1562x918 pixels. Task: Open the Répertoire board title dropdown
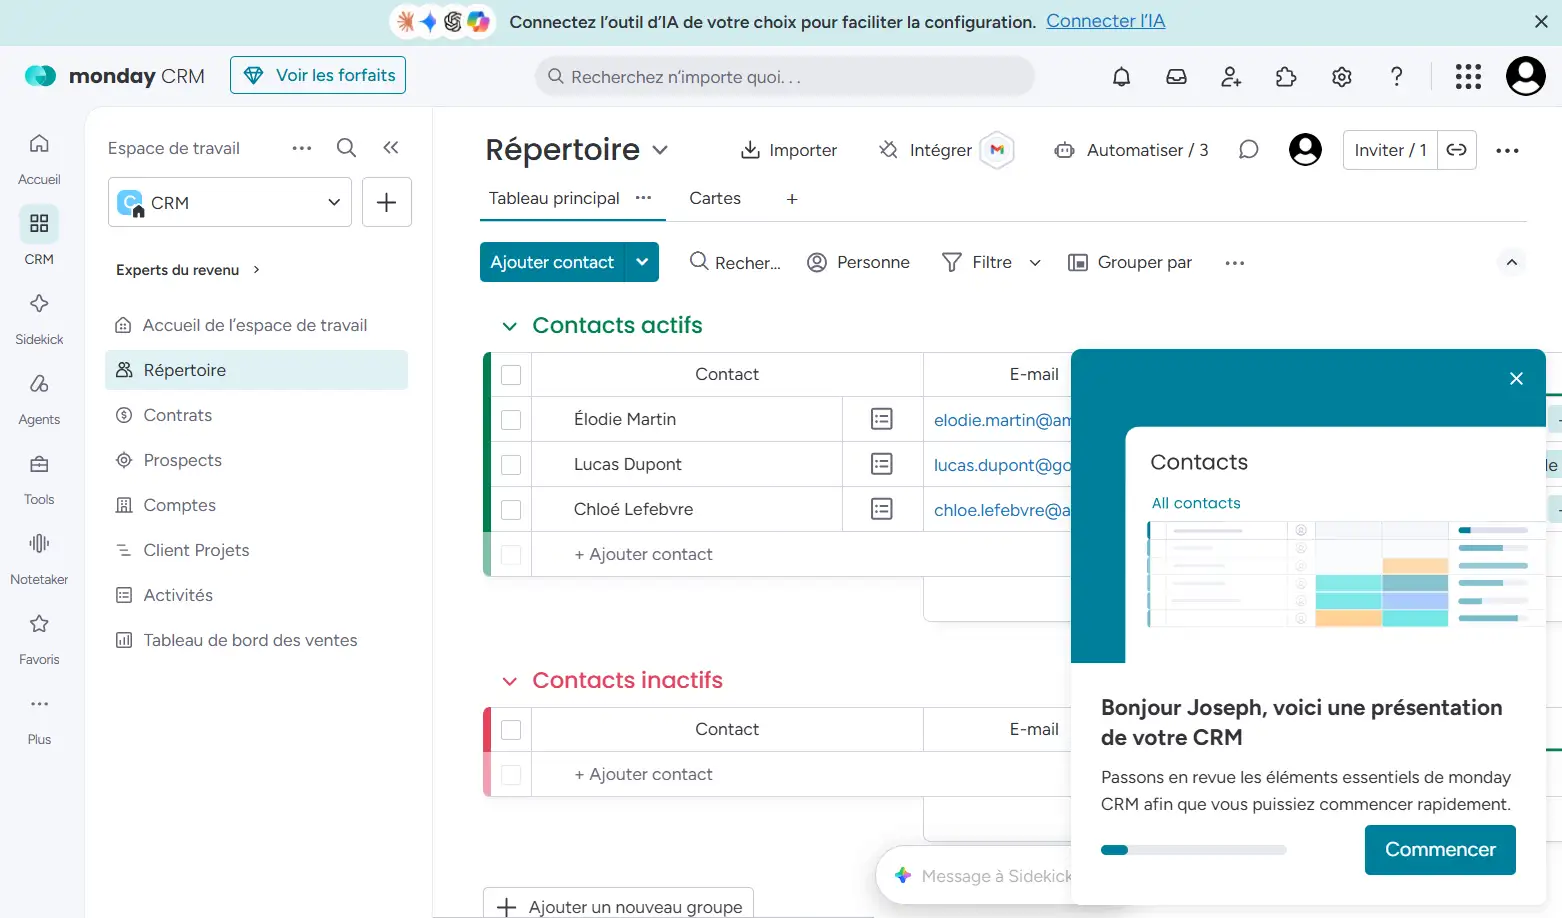pyautogui.click(x=660, y=150)
